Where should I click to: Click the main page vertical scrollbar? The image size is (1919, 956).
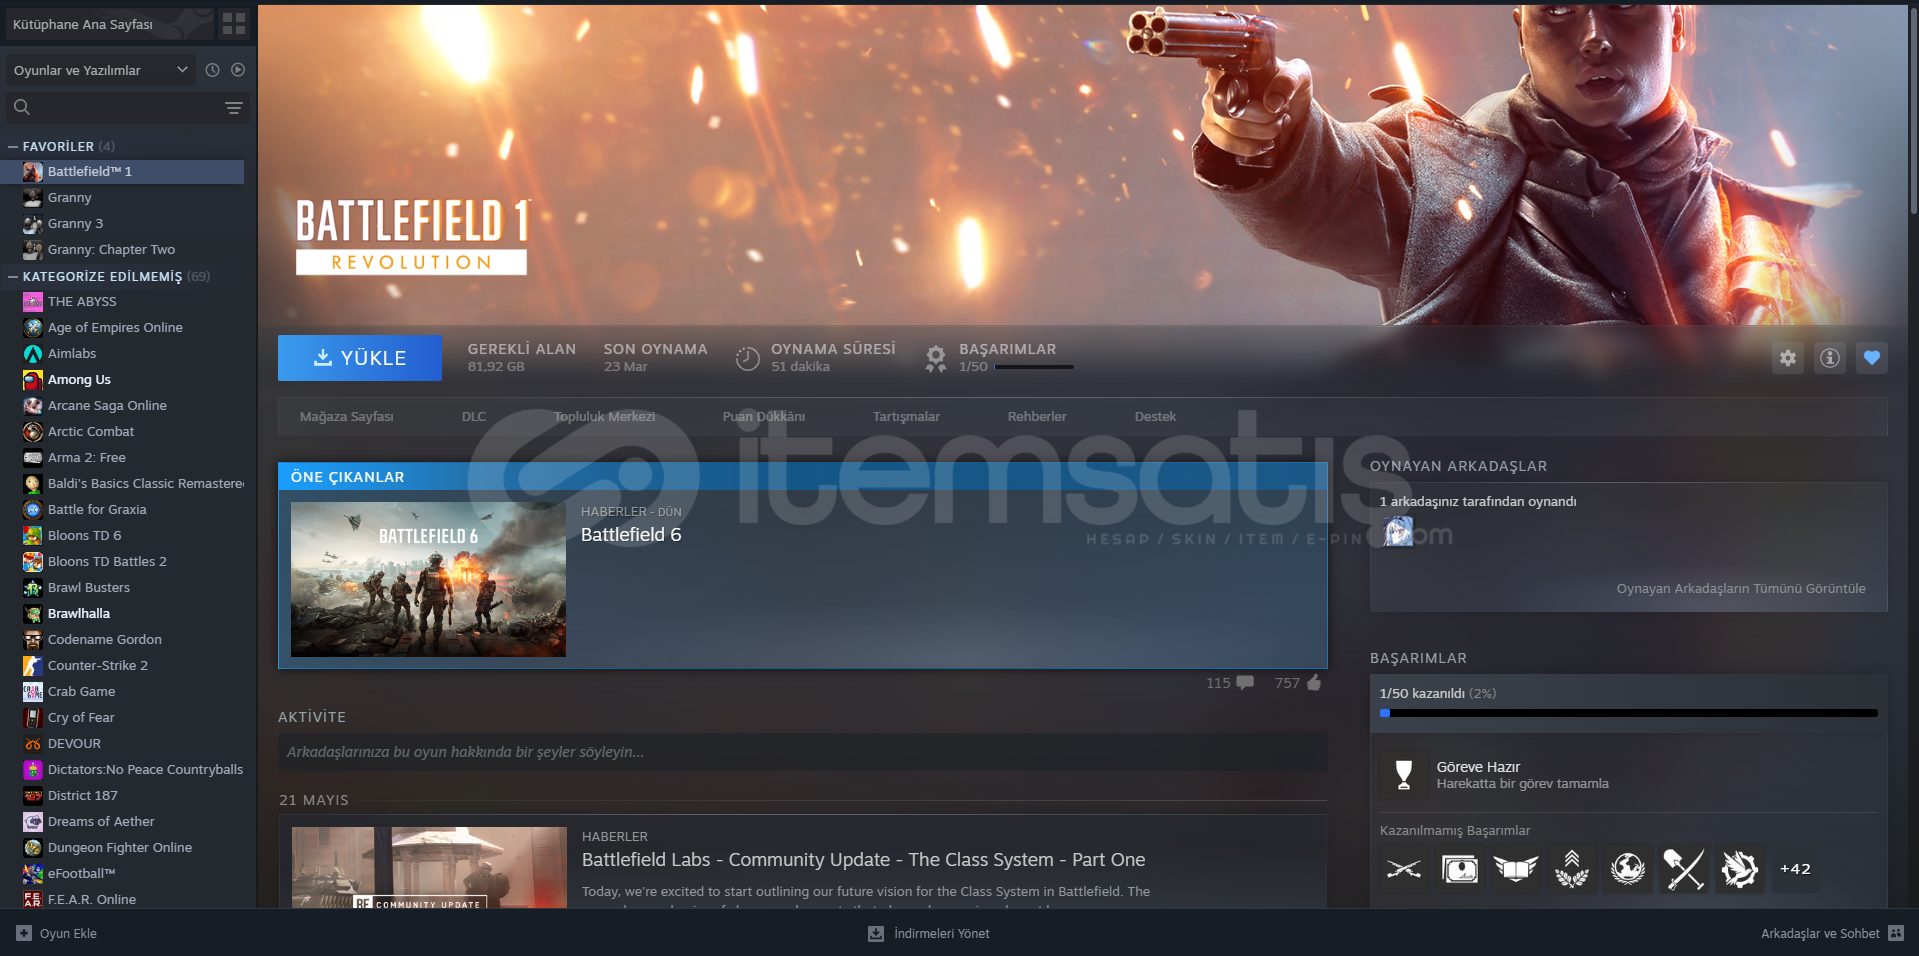pyautogui.click(x=1913, y=110)
